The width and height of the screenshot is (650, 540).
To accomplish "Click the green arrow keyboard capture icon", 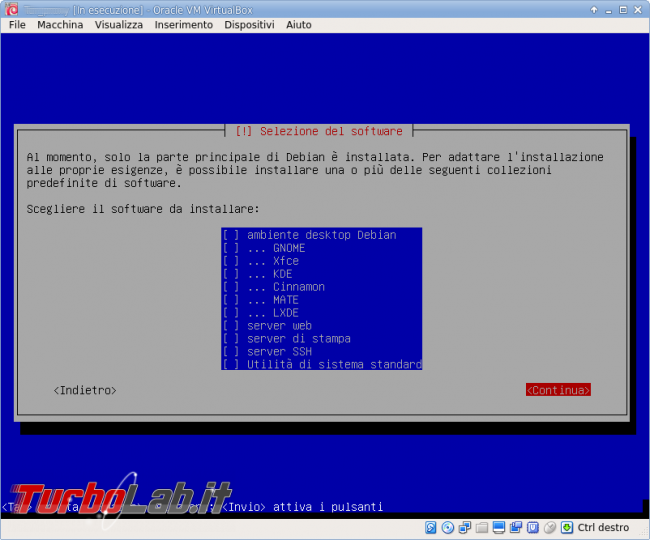I will pos(567,527).
